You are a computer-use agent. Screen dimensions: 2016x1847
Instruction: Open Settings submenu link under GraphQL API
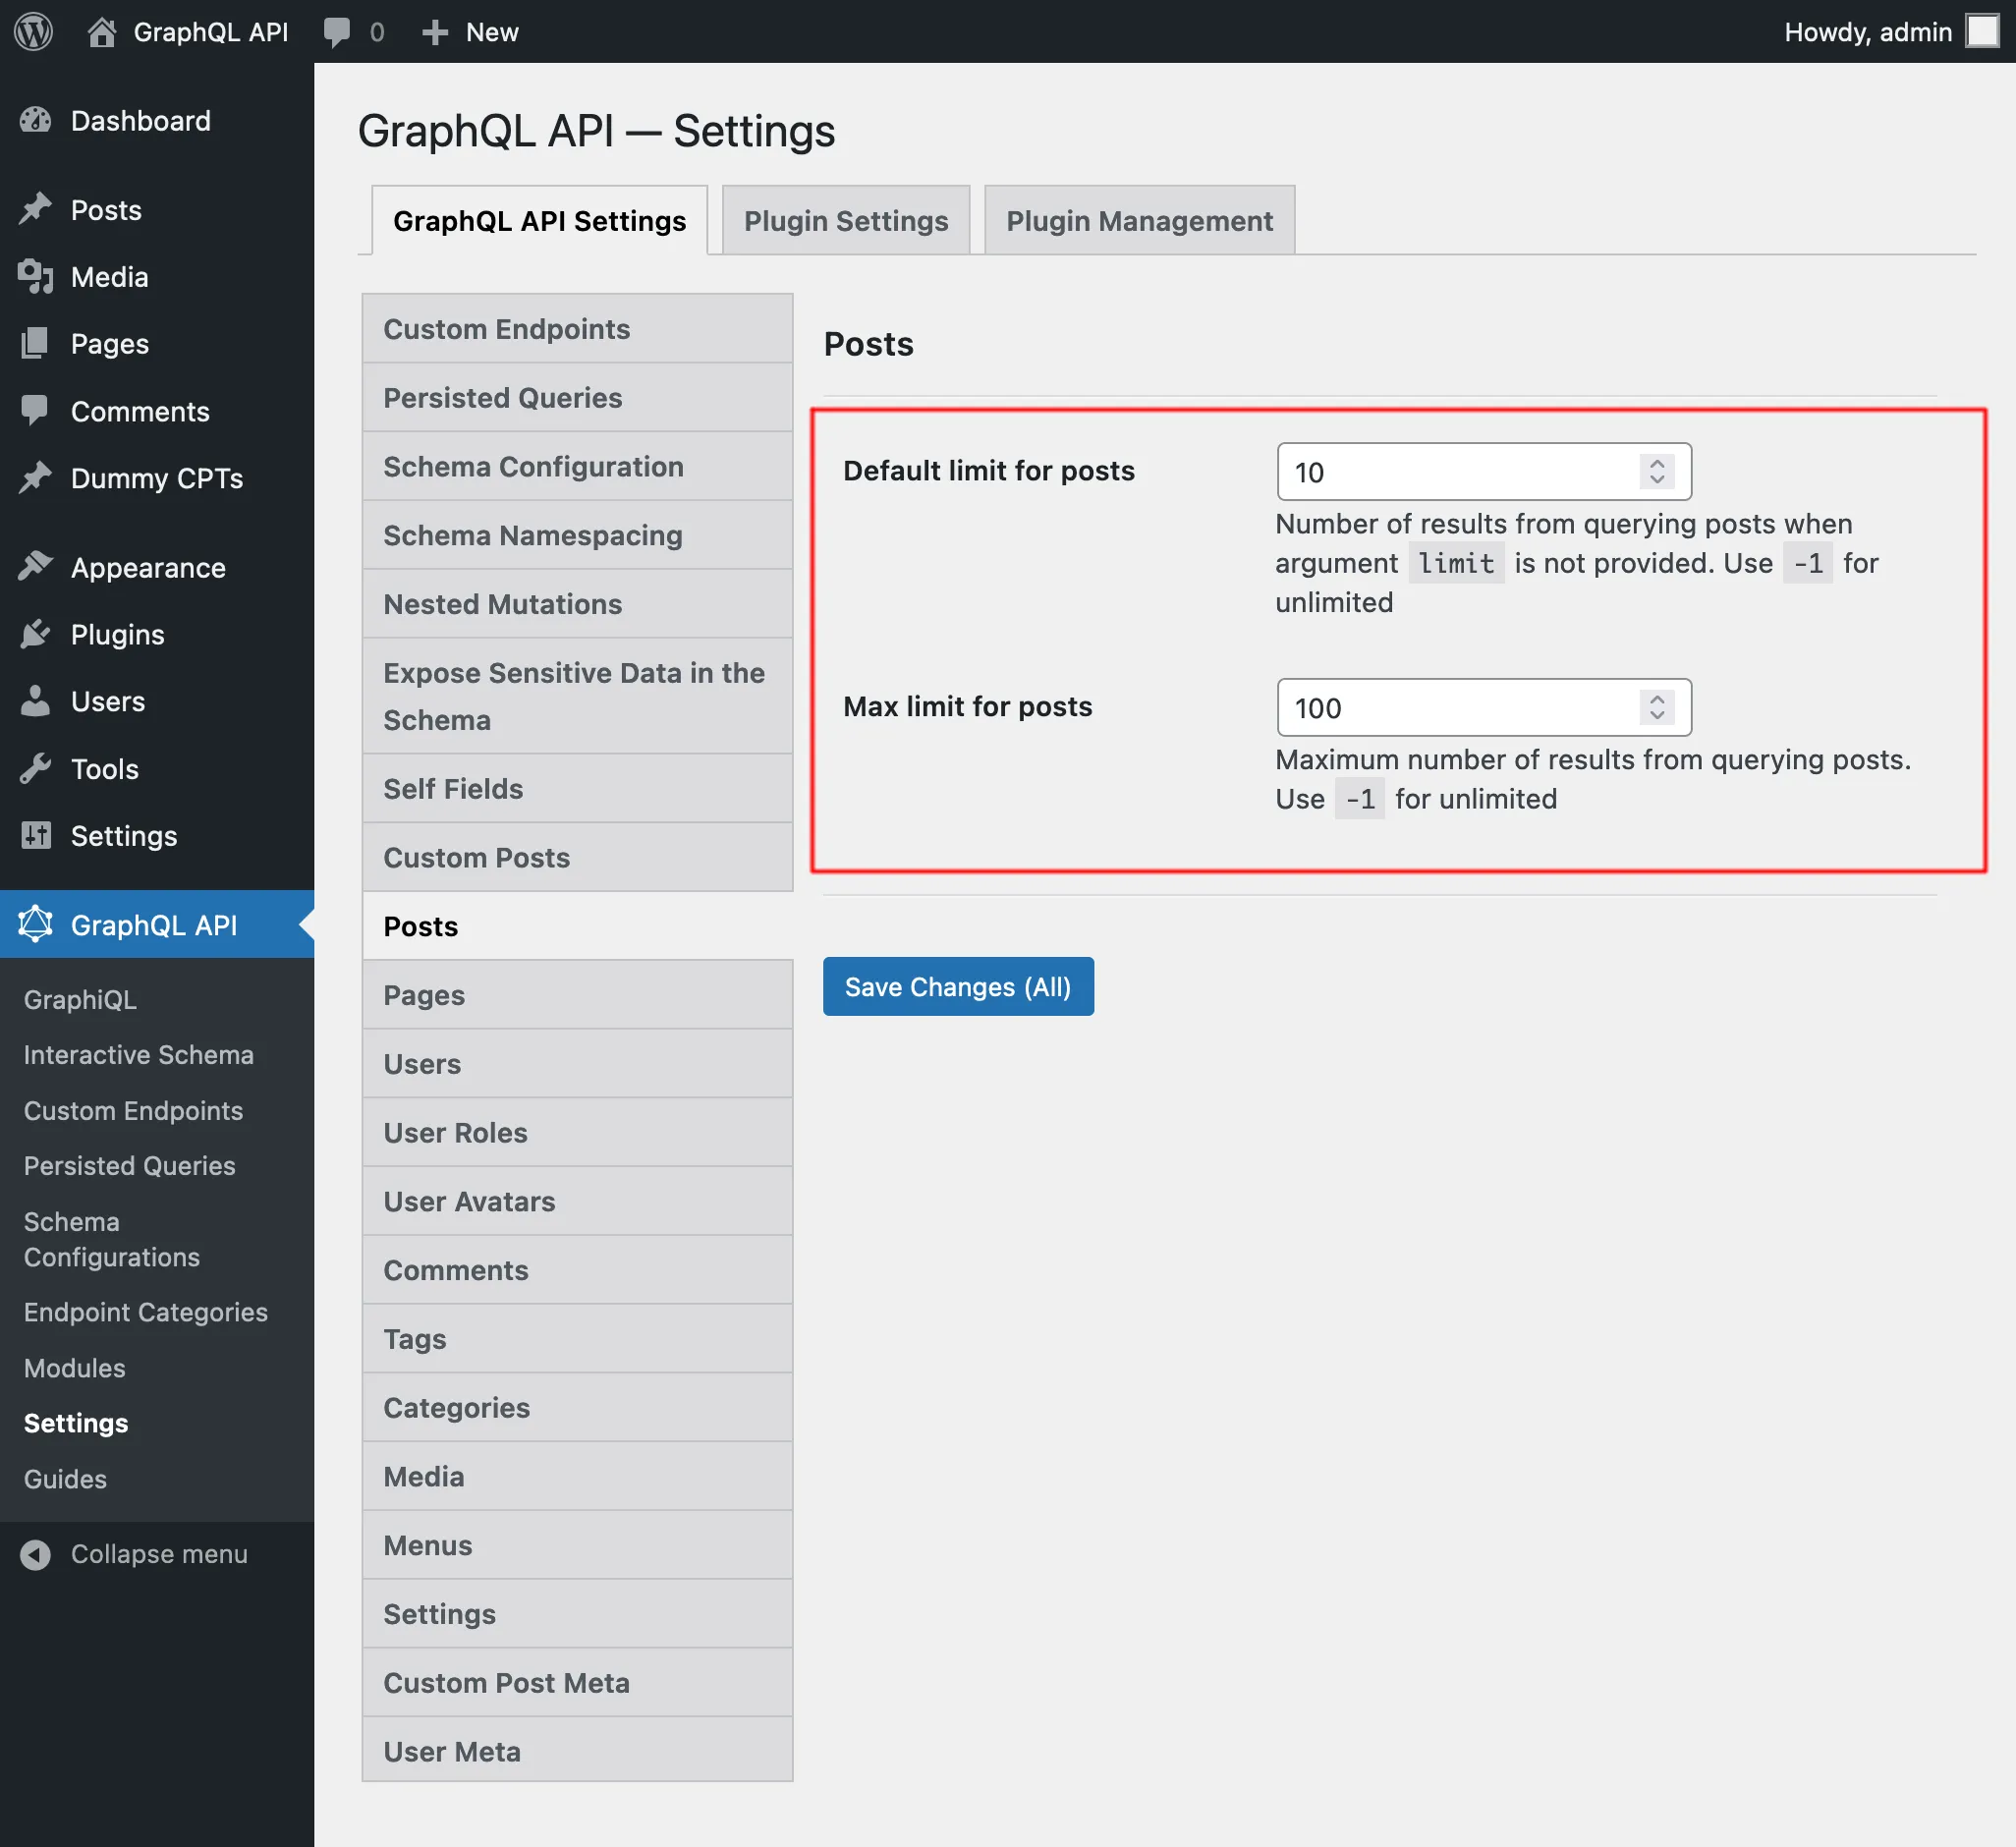76,1423
